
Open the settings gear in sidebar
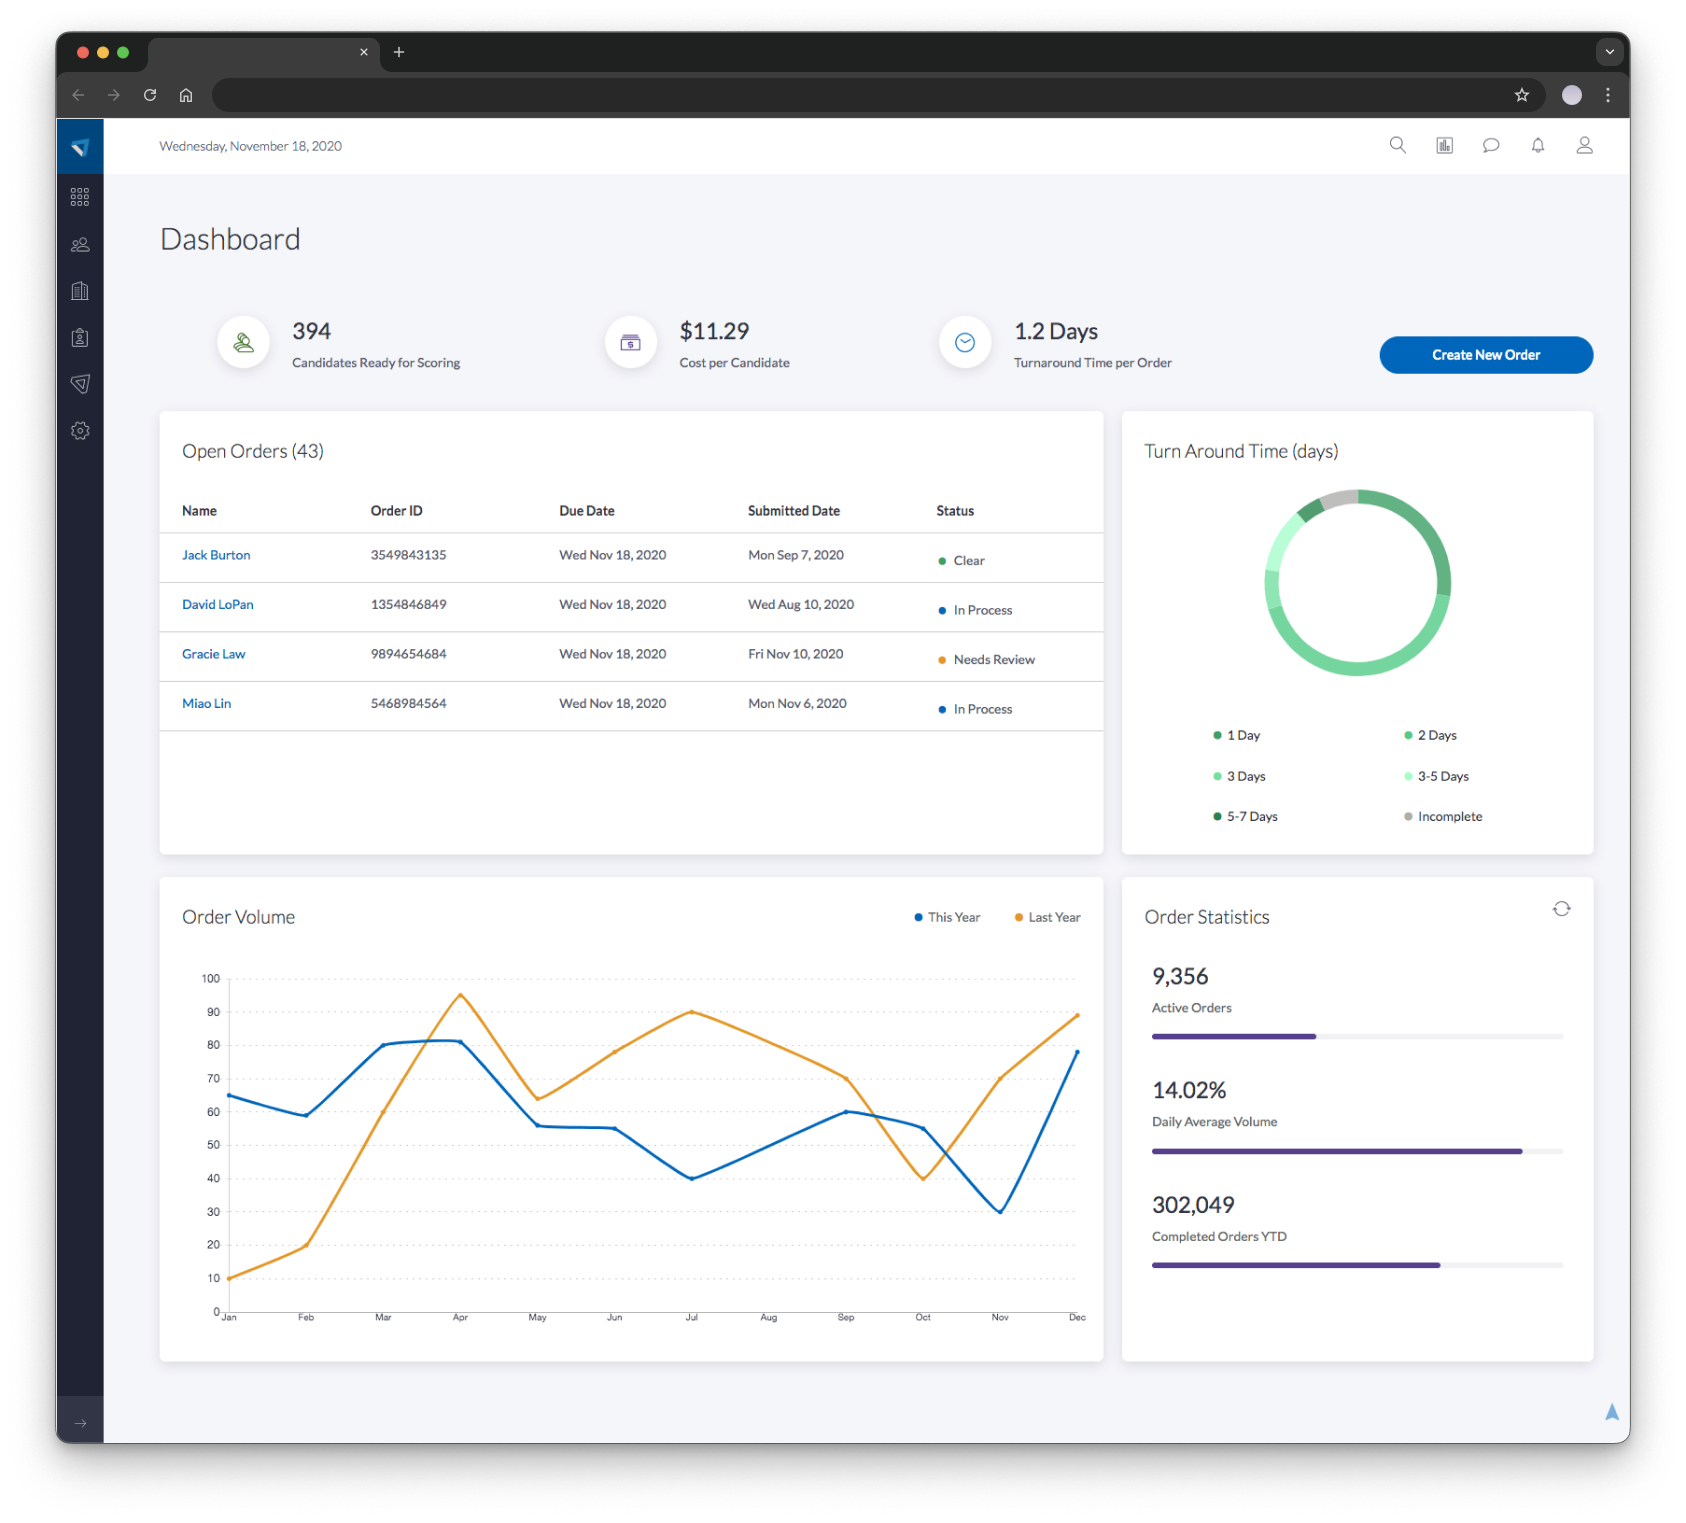pyautogui.click(x=80, y=431)
